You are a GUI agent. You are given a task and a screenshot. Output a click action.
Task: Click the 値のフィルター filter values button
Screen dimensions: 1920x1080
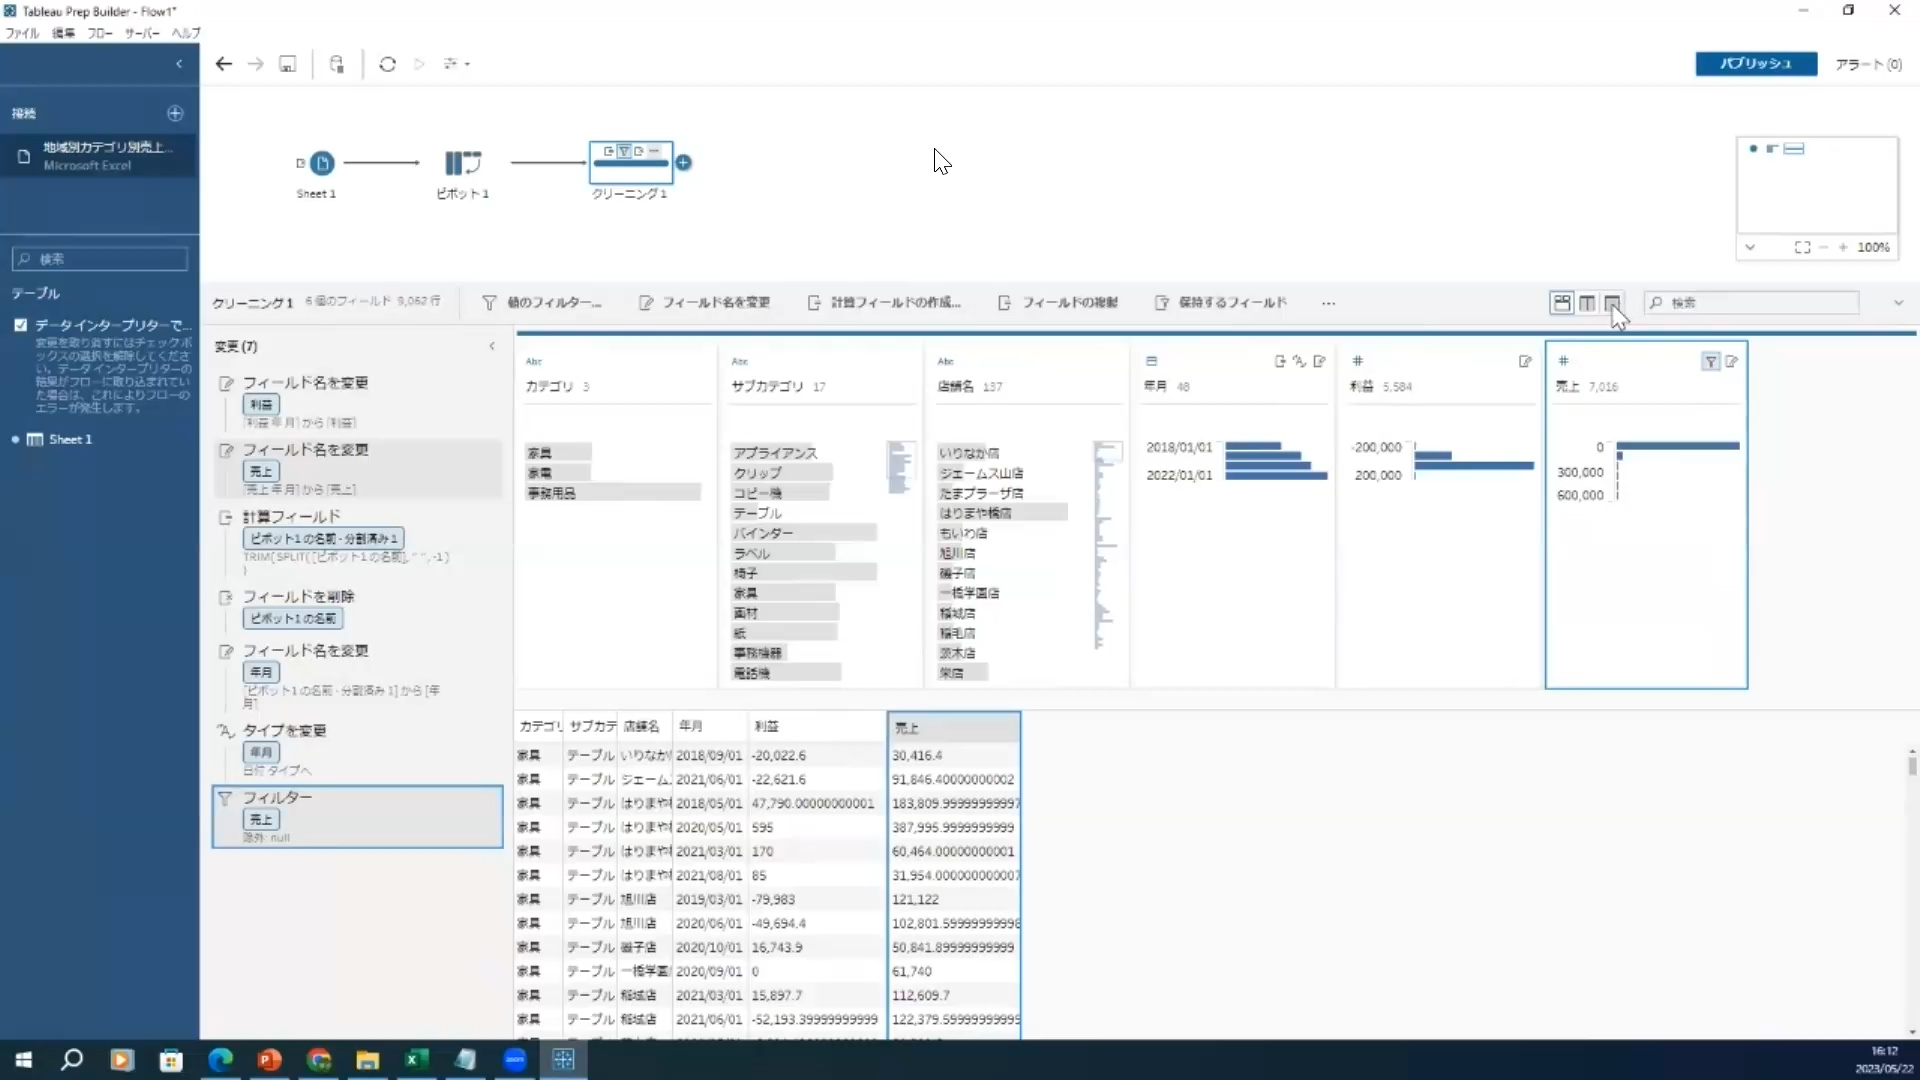542,303
